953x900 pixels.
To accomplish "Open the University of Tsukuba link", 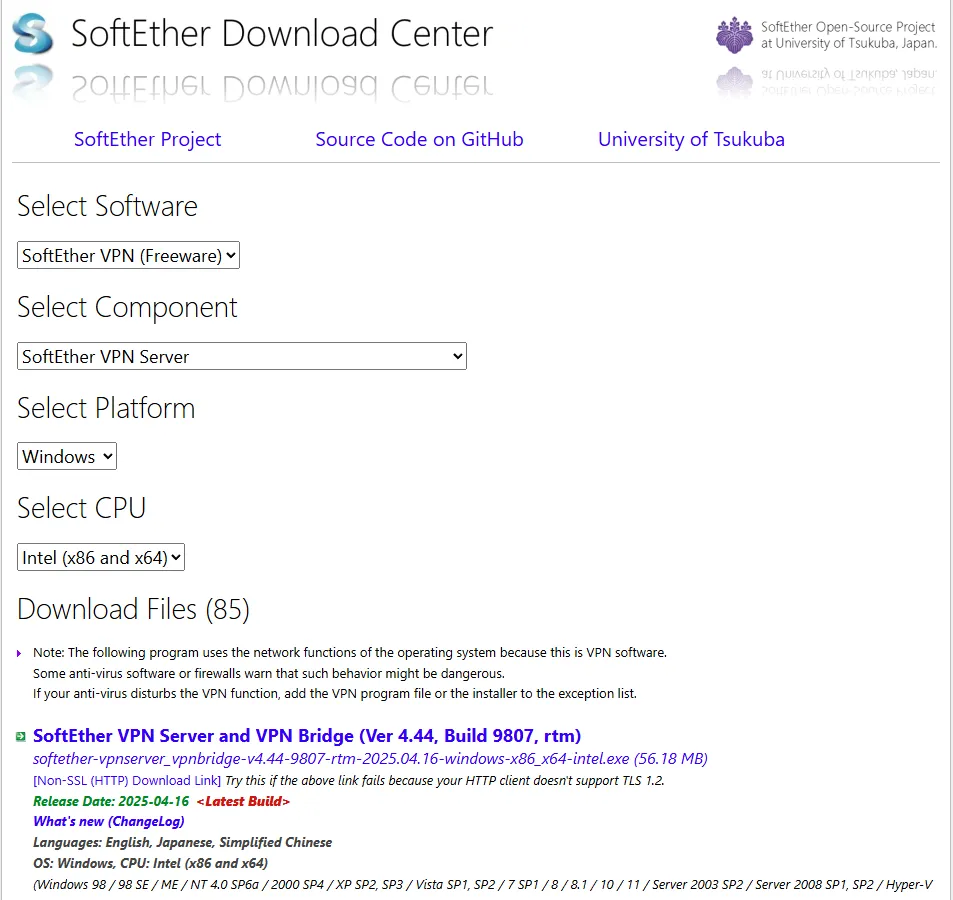I will 692,139.
